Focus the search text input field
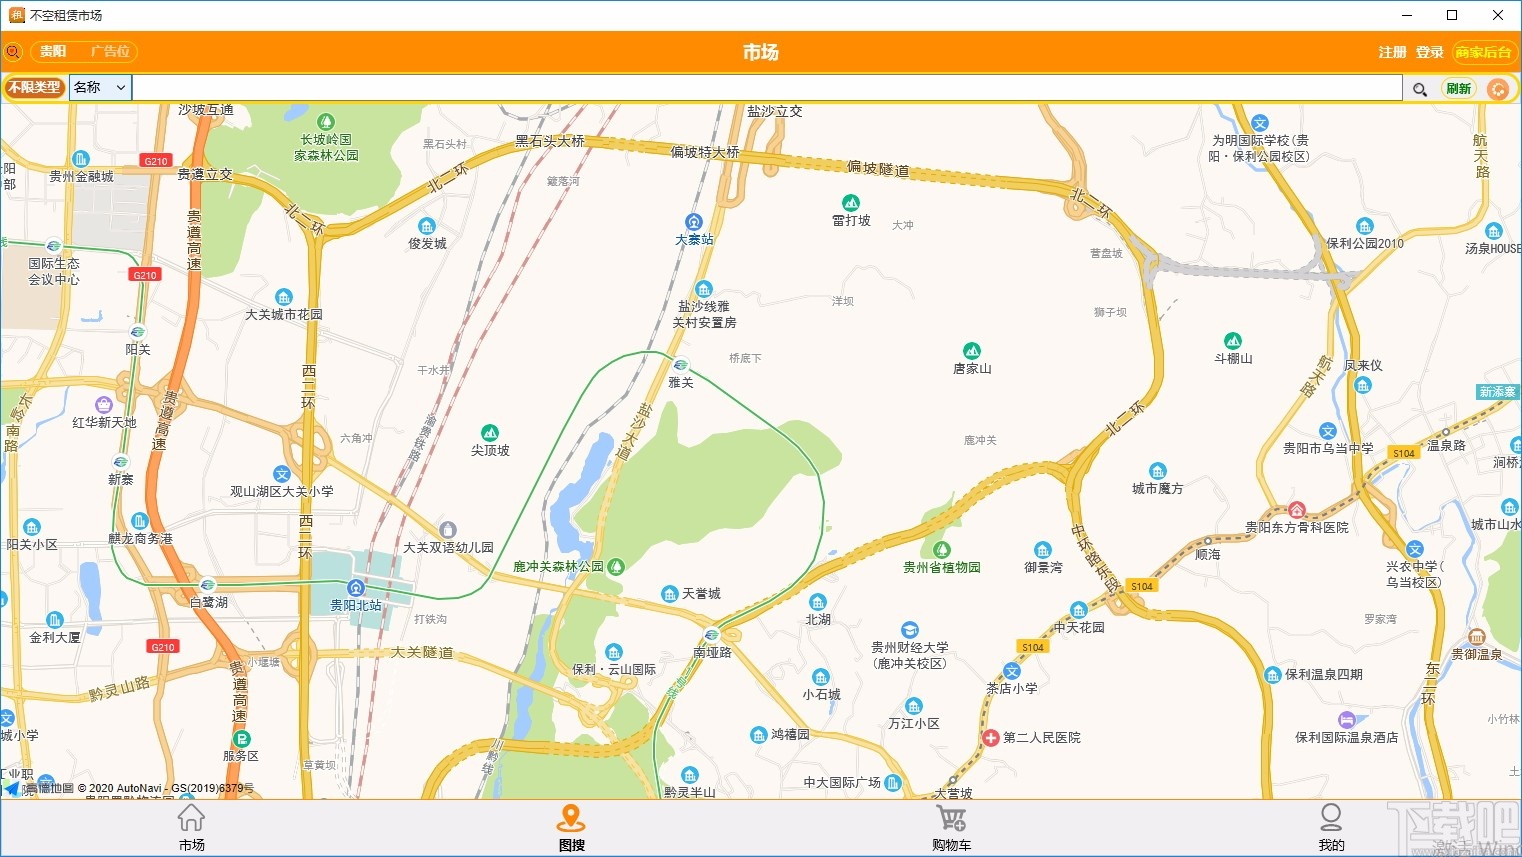Image resolution: width=1522 pixels, height=857 pixels. click(767, 88)
